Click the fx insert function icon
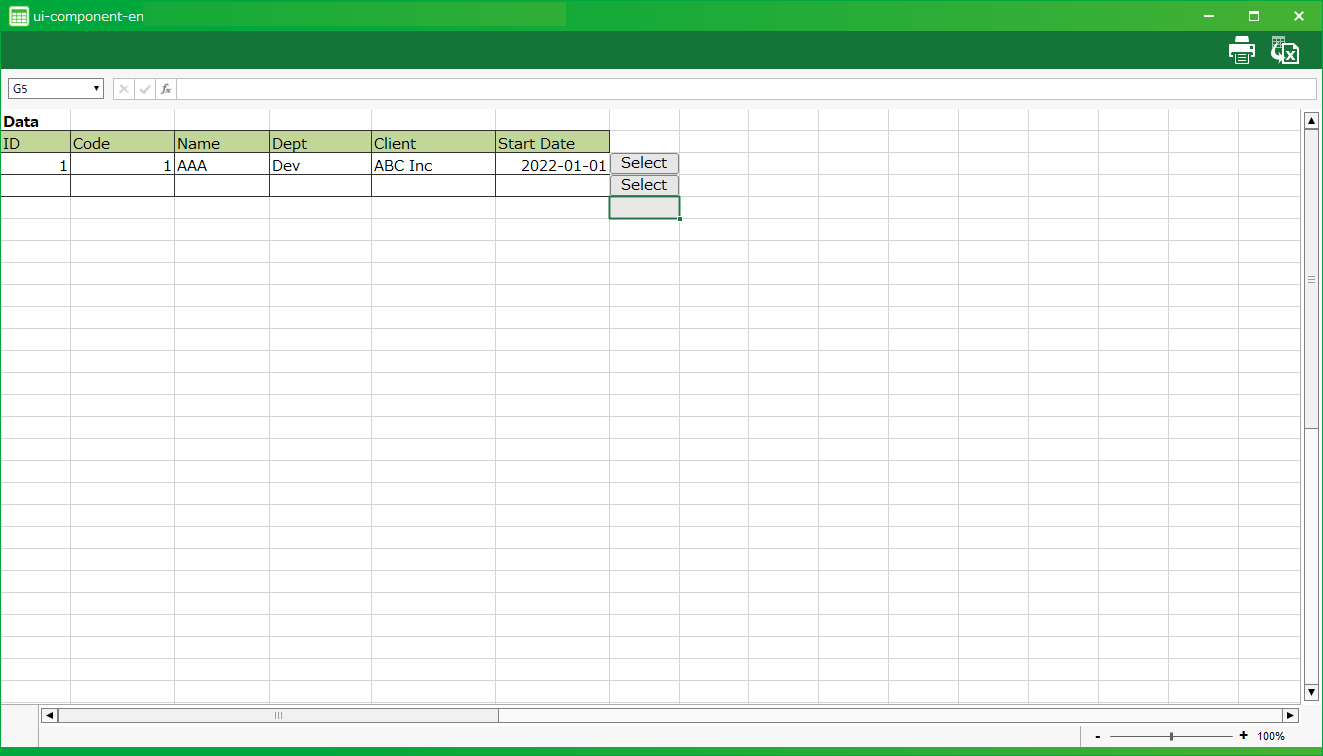 coord(166,89)
